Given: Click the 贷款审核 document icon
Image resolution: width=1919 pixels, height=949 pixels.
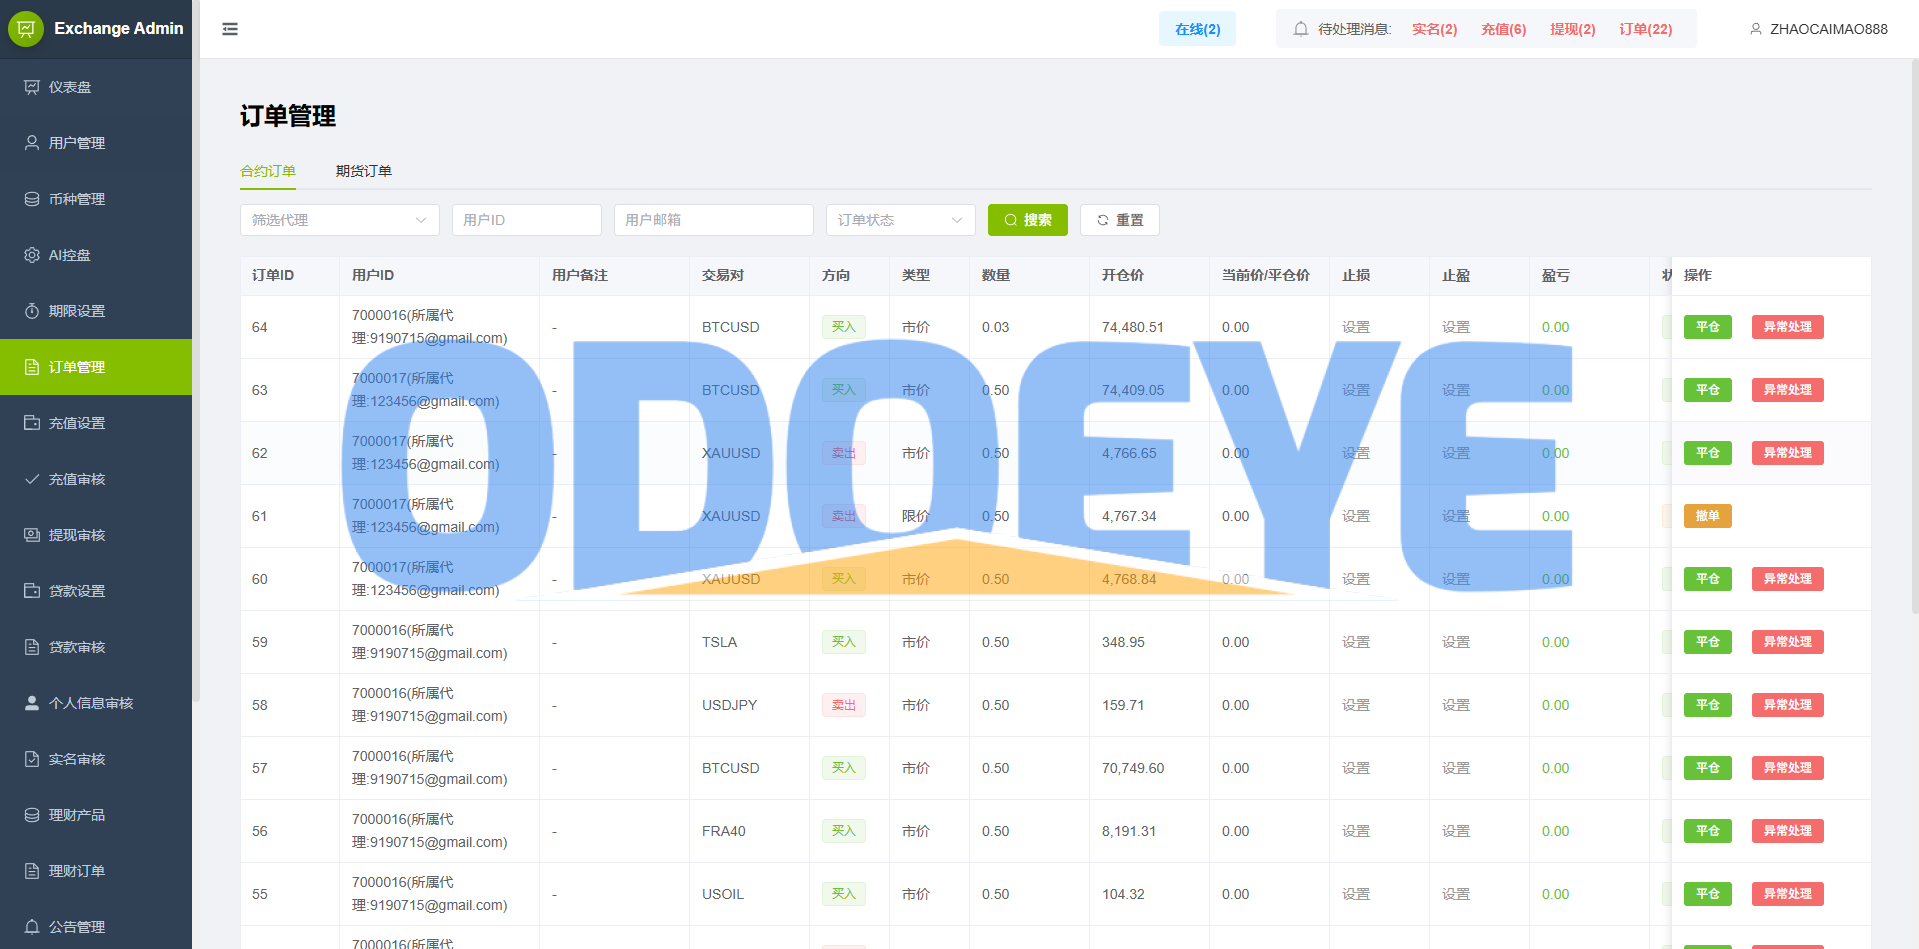Looking at the screenshot, I should tap(32, 647).
